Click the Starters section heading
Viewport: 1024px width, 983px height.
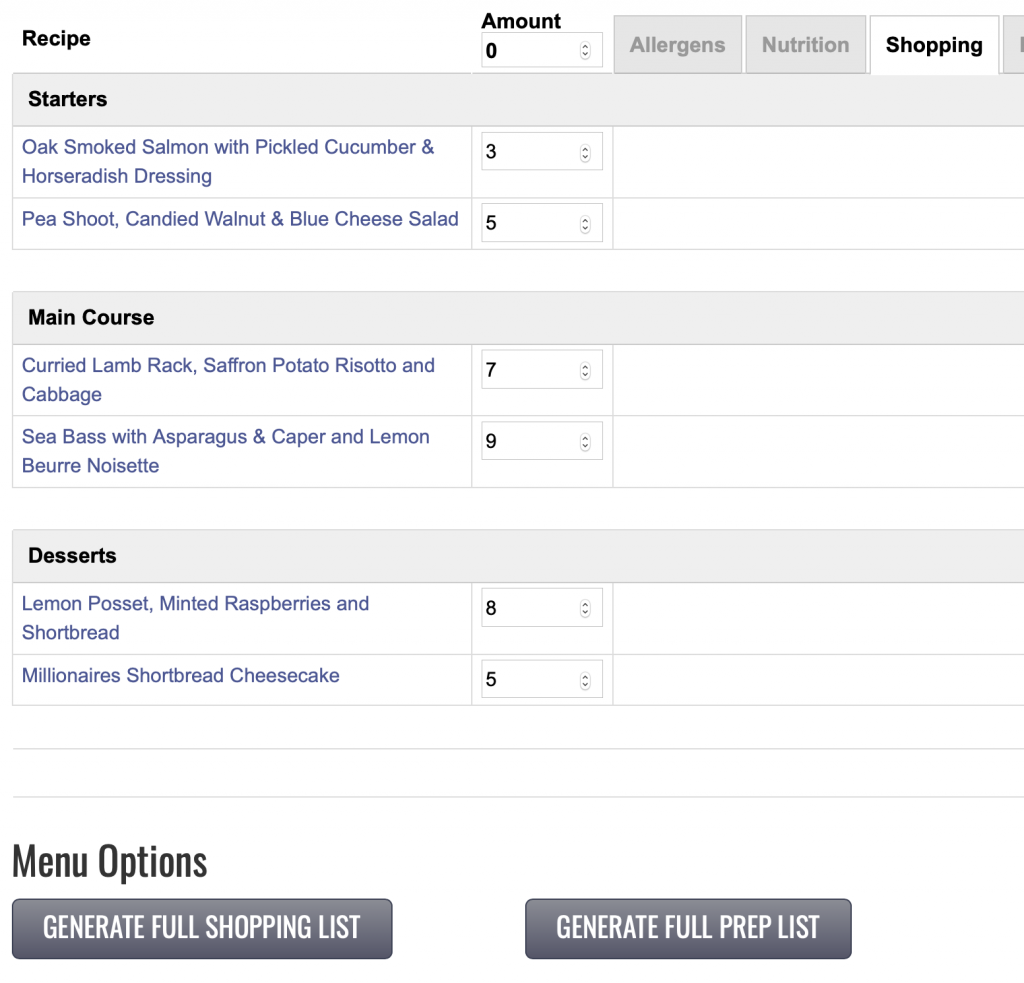pos(67,99)
